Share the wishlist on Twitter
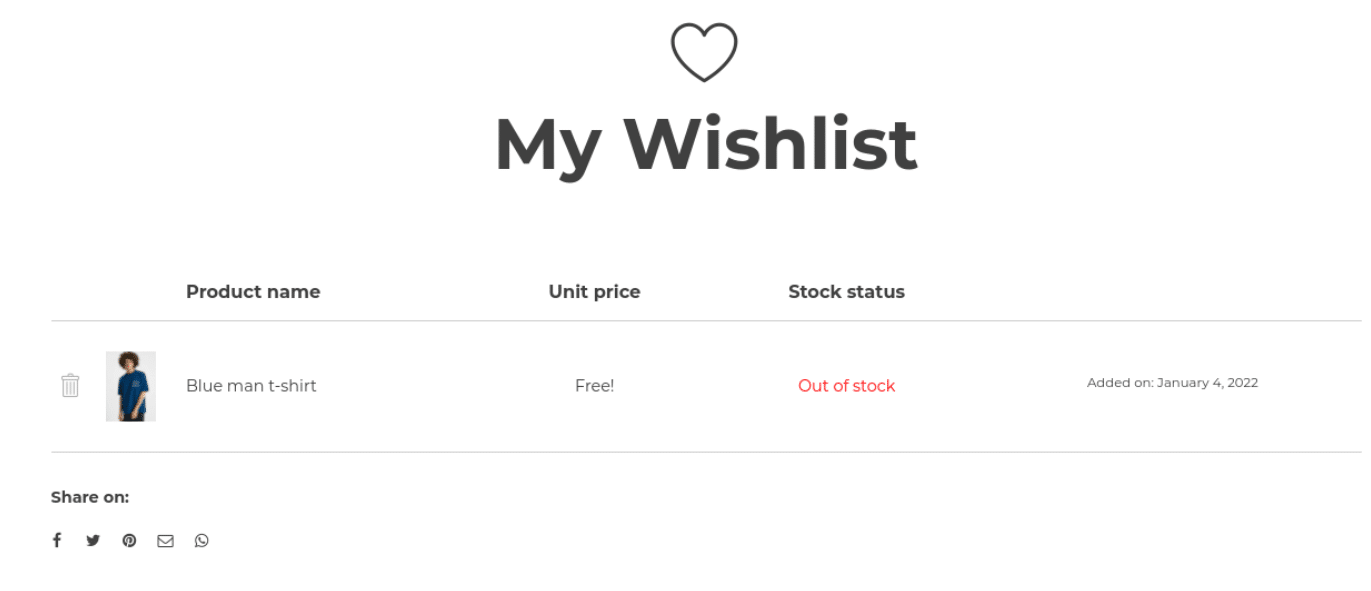This screenshot has width=1371, height=591. pos(93,541)
